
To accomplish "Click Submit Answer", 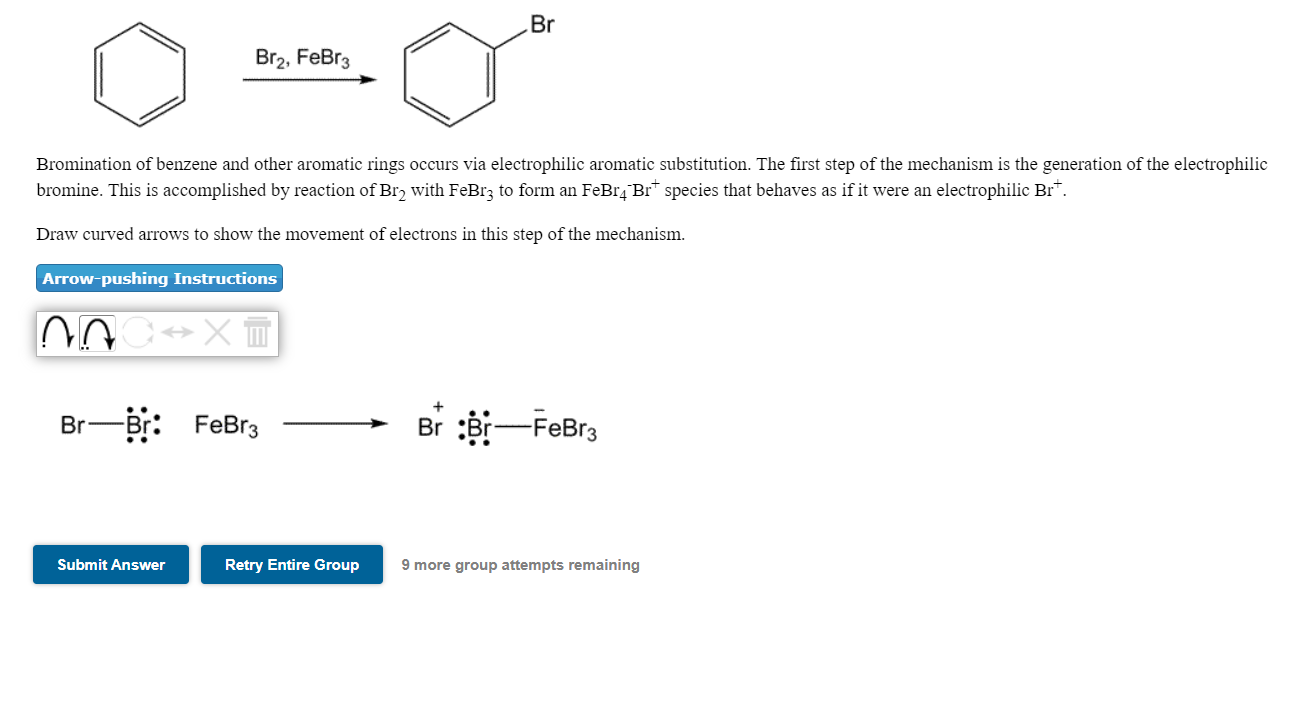I will pos(110,564).
